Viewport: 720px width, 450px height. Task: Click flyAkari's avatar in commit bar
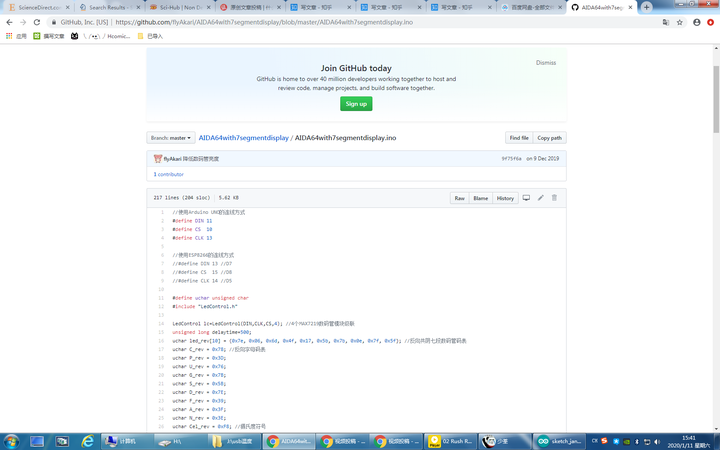[x=158, y=158]
